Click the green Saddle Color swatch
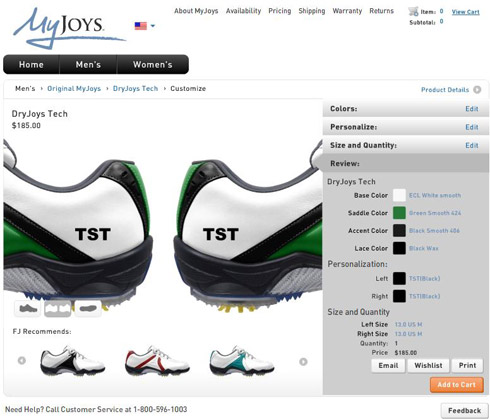The height and width of the screenshot is (419, 490). pyautogui.click(x=399, y=213)
